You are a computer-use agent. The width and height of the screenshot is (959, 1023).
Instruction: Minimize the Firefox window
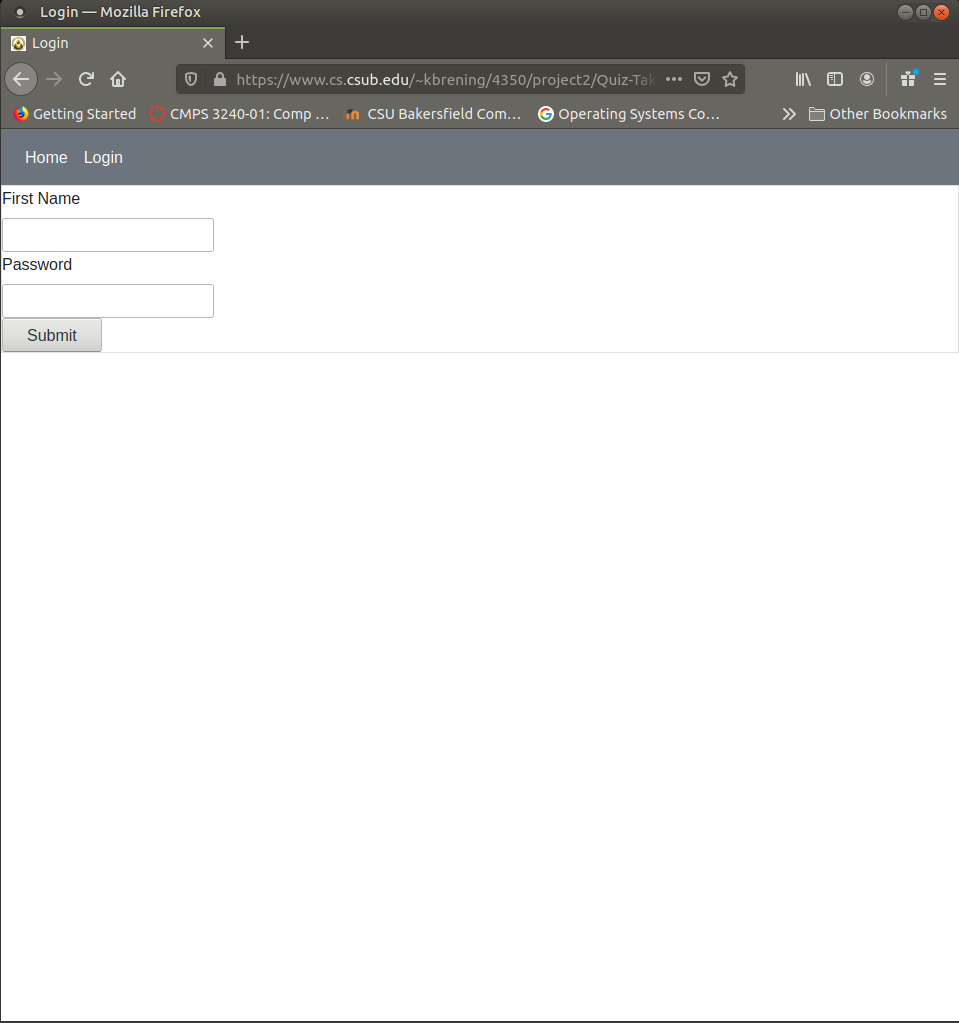[x=906, y=12]
